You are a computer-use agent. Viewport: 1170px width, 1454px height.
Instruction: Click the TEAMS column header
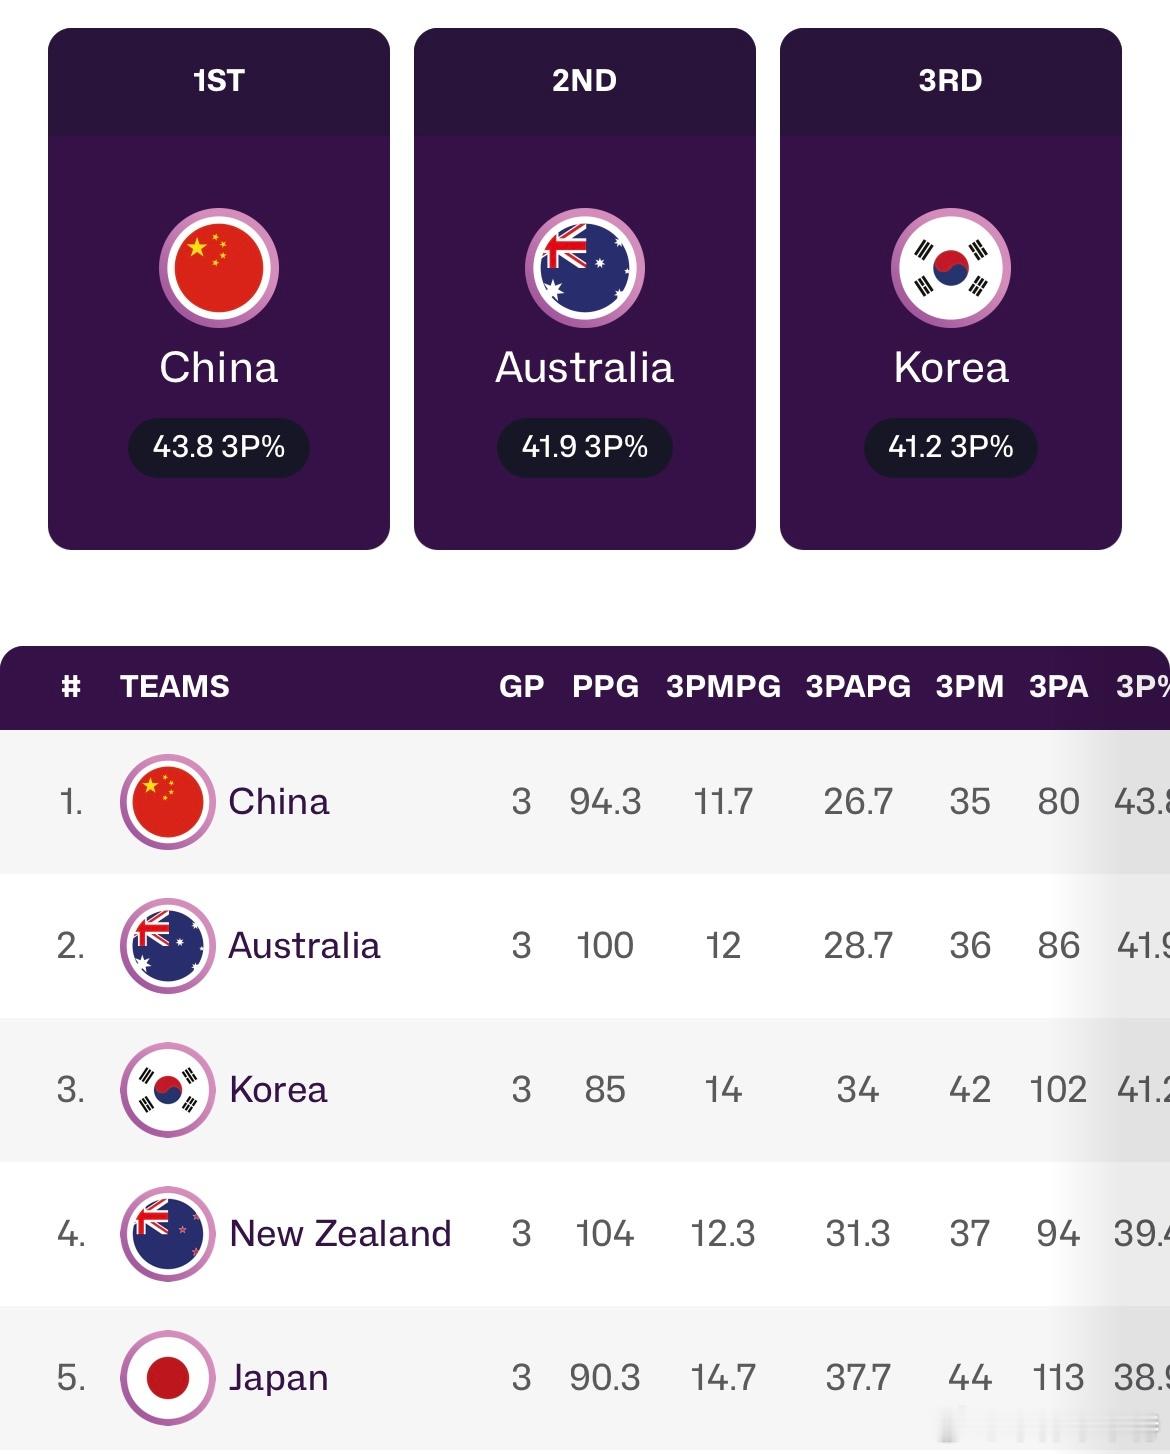[175, 687]
